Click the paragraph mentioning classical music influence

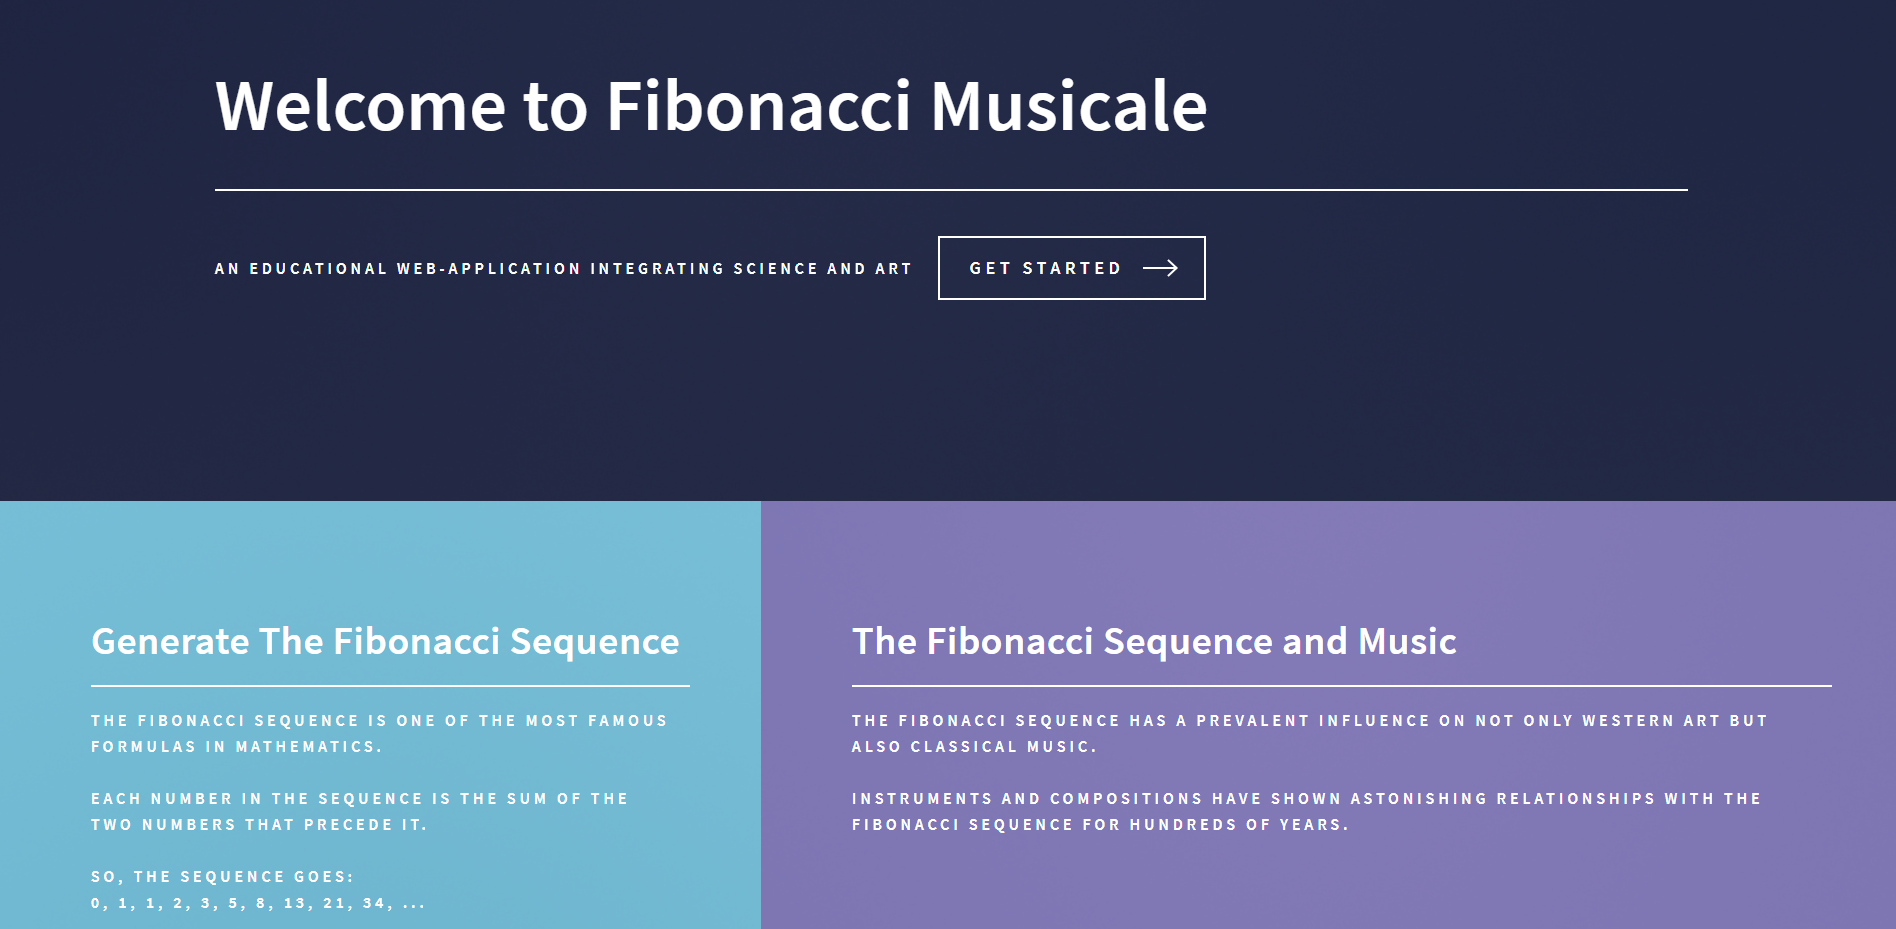point(1309,732)
